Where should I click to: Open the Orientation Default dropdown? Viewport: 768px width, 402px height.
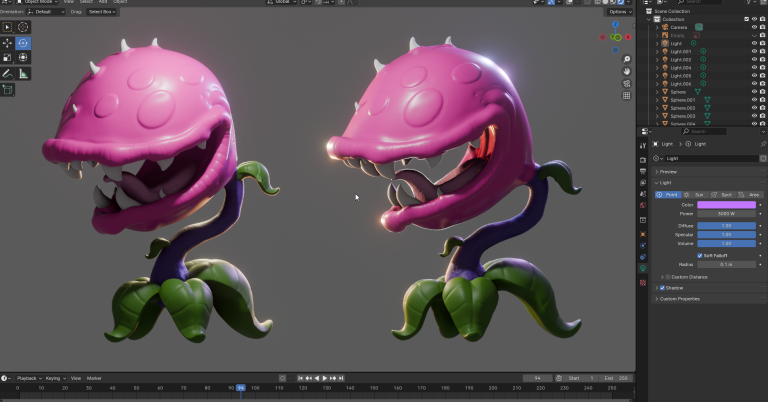(x=46, y=12)
